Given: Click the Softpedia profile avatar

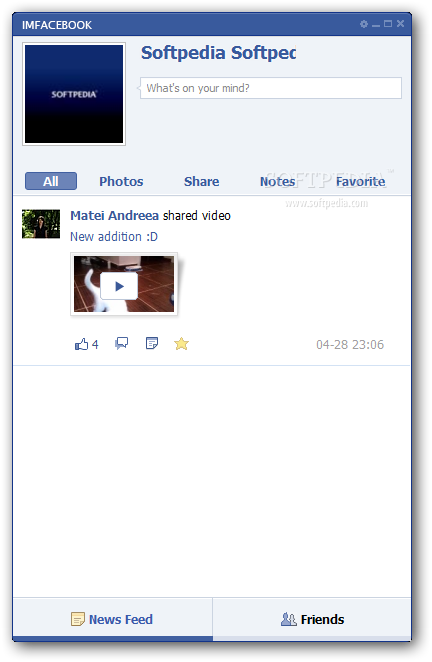Looking at the screenshot, I should [74, 94].
